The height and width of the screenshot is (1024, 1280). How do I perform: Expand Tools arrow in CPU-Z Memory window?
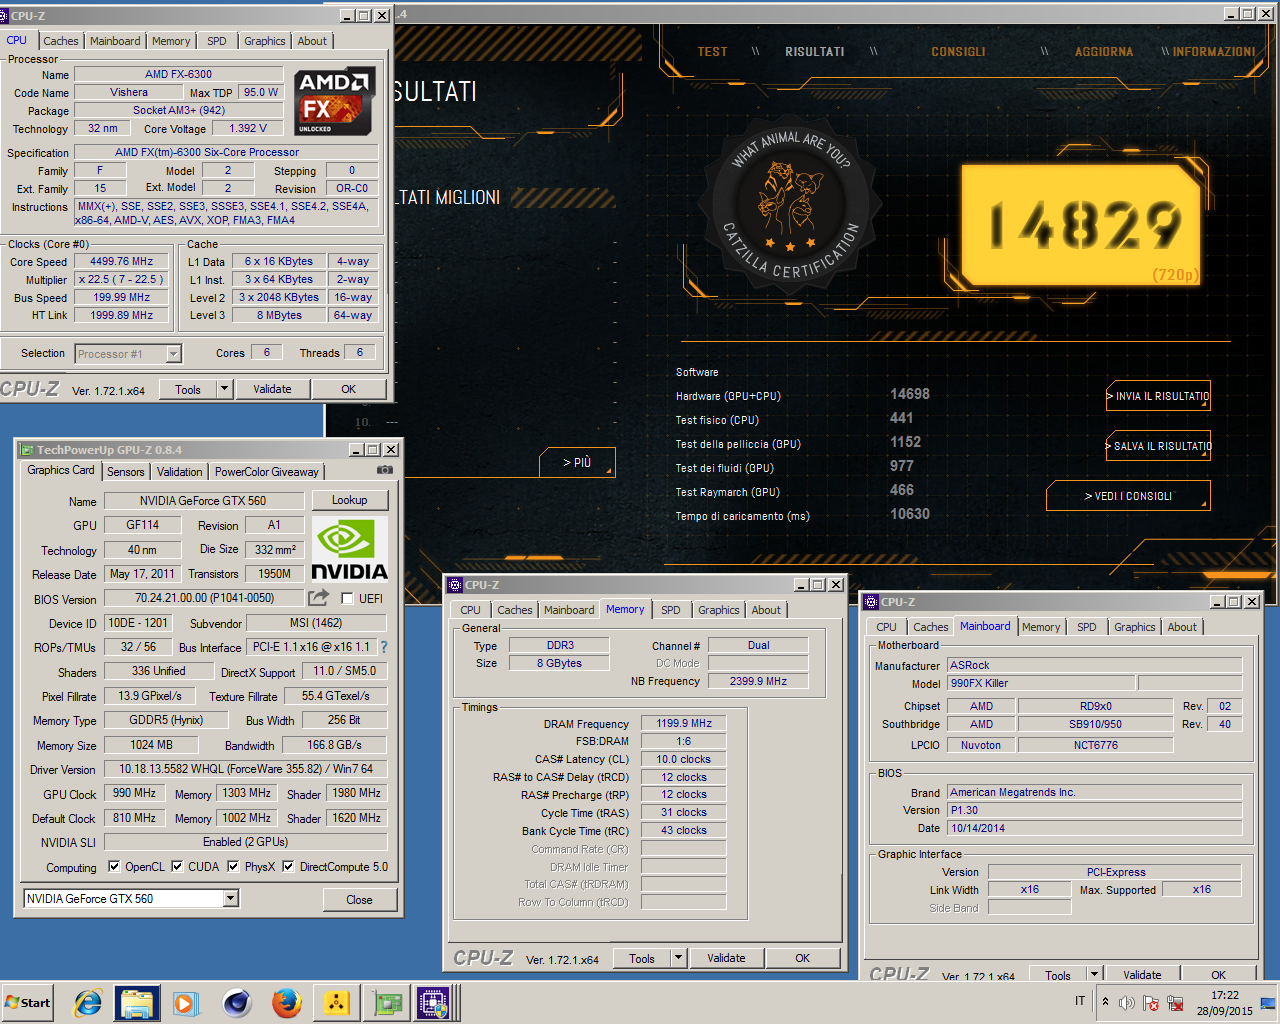[679, 958]
